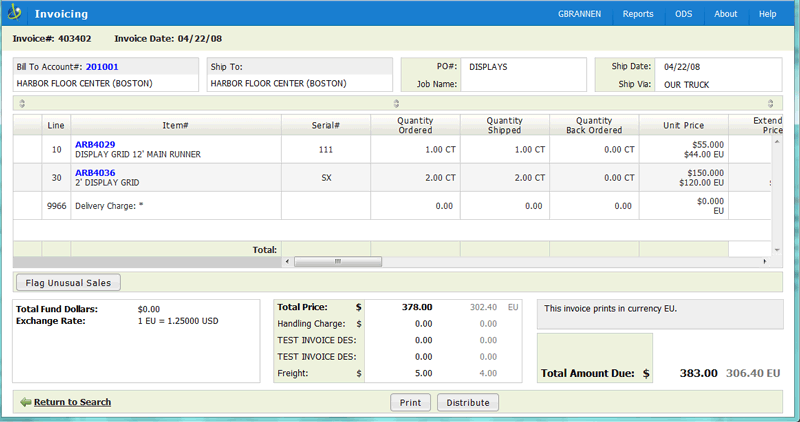
Task: Toggle the center splitter arrow above the grid
Action: click(396, 103)
